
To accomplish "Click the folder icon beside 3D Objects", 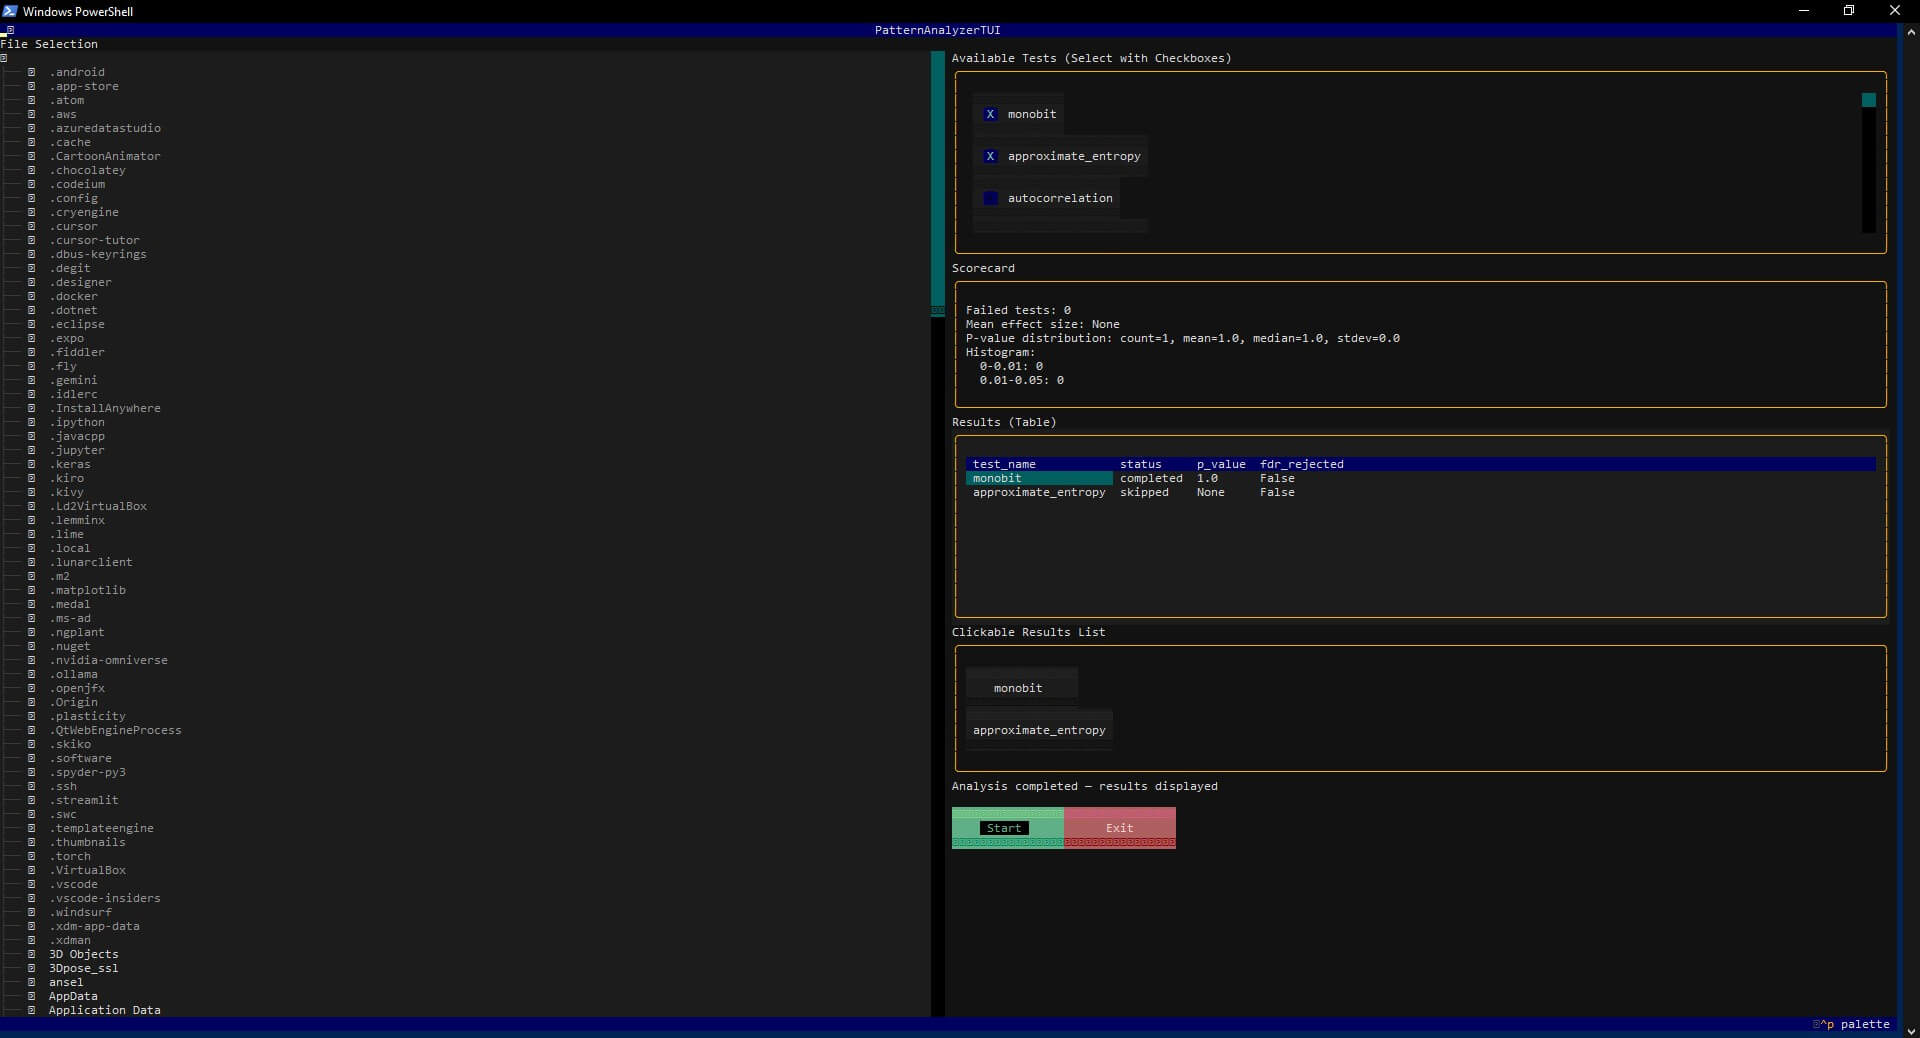I will [x=32, y=954].
